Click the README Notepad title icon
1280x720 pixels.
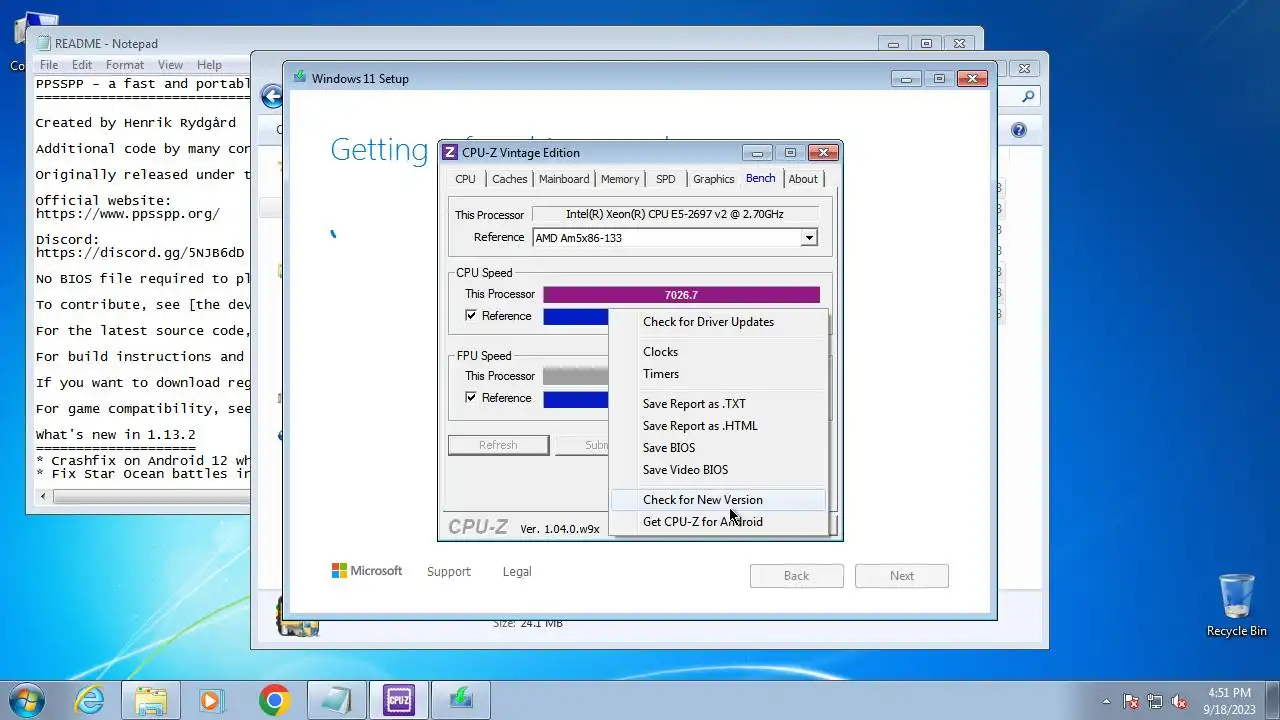click(x=43, y=43)
